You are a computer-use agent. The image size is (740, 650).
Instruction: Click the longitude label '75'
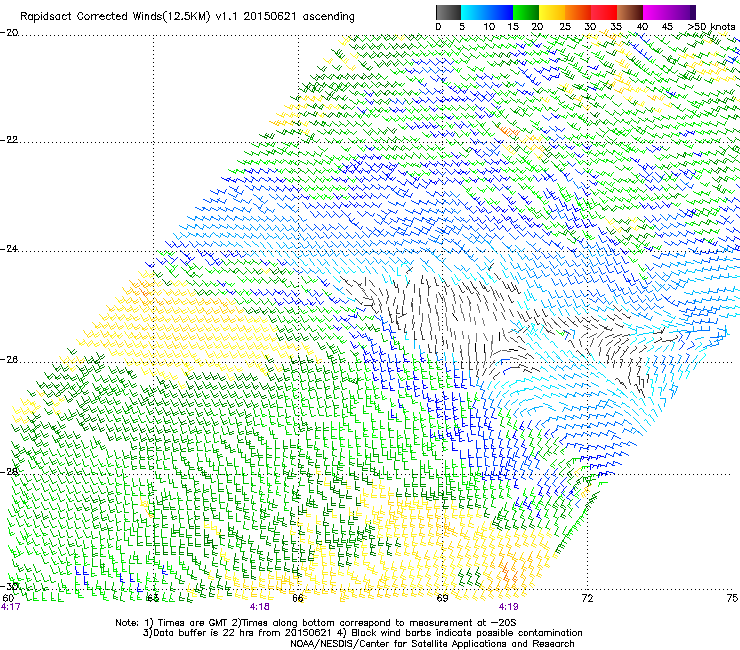[x=732, y=598]
